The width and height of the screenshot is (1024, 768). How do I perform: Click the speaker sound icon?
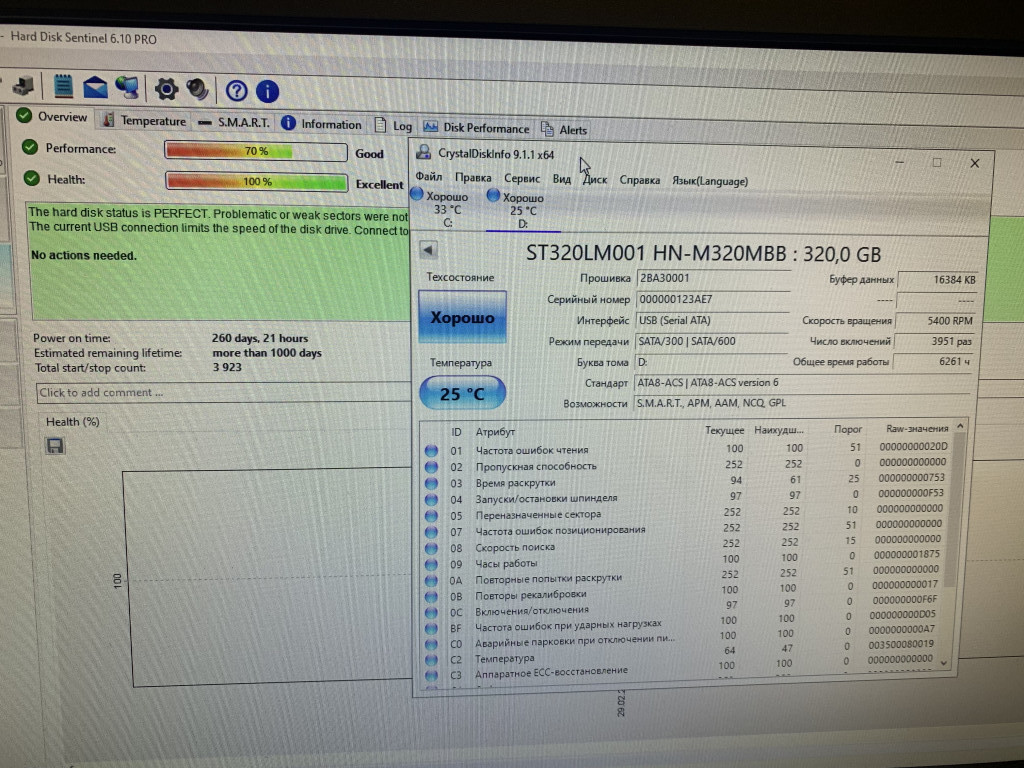[197, 89]
